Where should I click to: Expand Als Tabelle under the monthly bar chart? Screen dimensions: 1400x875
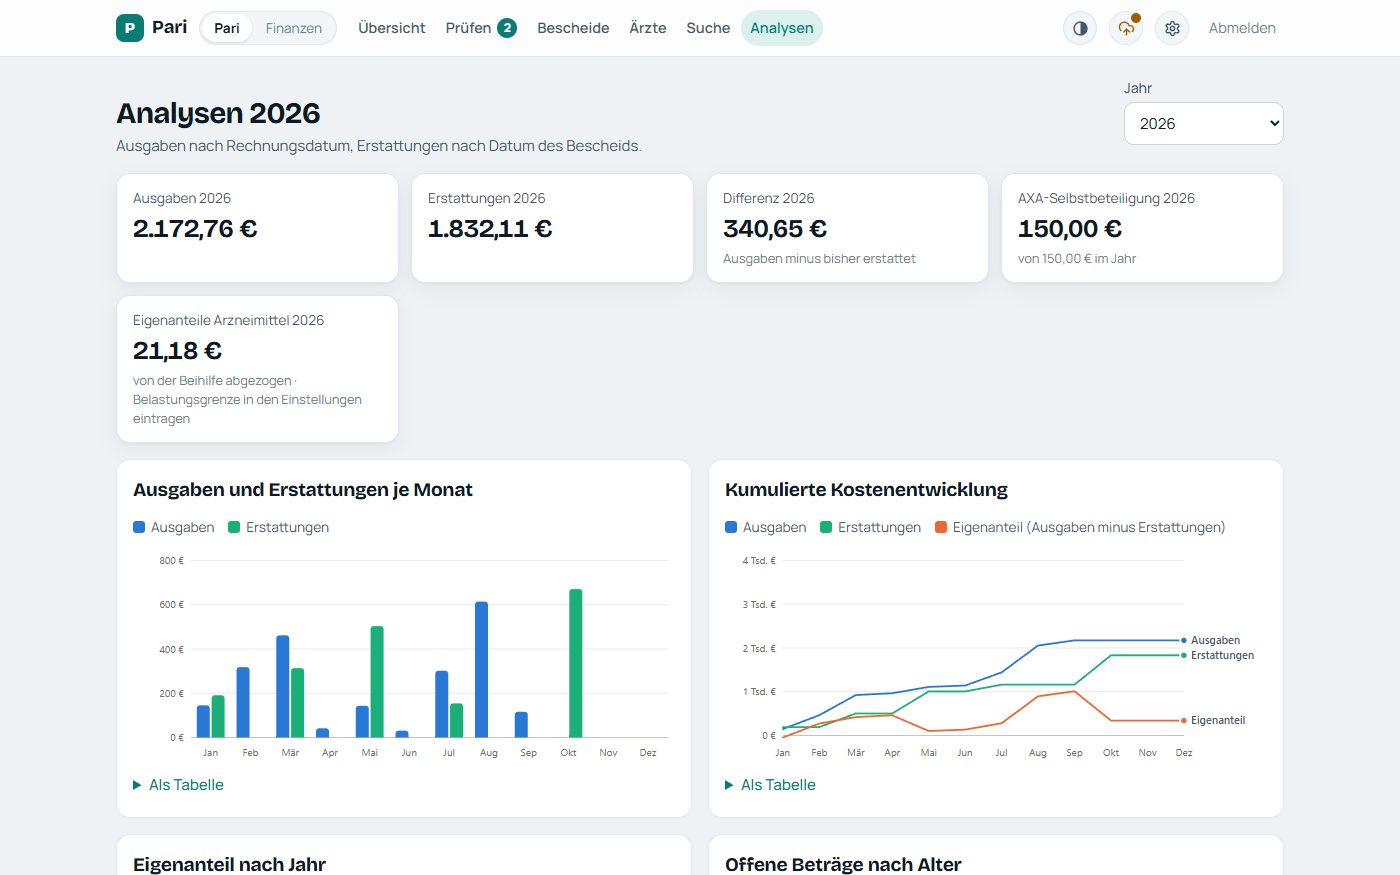tap(178, 785)
